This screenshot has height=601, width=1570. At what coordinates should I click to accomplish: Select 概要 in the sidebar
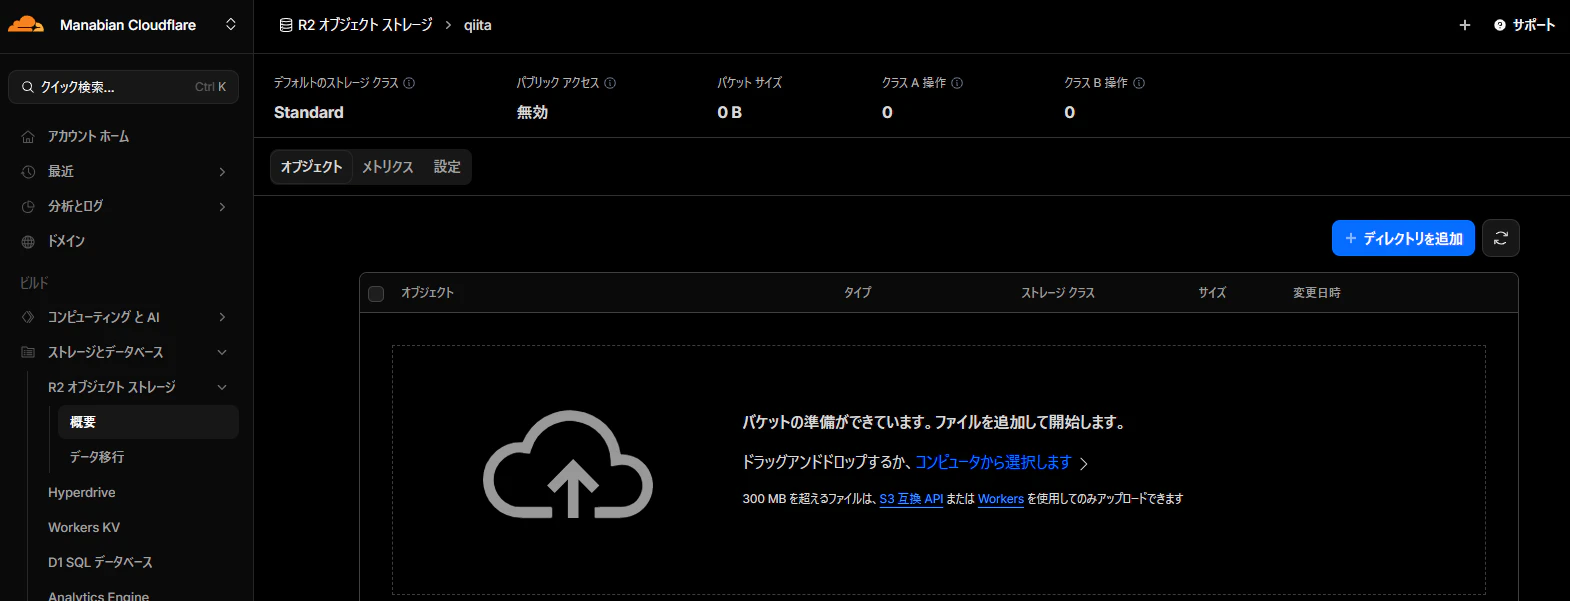pyautogui.click(x=148, y=422)
